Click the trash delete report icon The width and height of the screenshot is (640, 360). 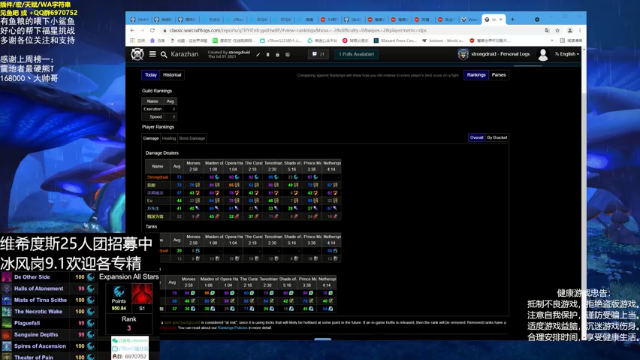tap(268, 54)
